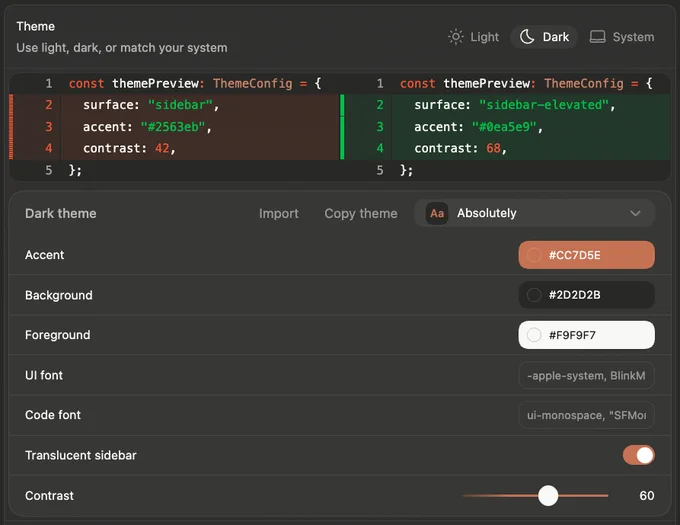Click the Theme heading at top
This screenshot has width=680, height=525.
click(x=36, y=26)
